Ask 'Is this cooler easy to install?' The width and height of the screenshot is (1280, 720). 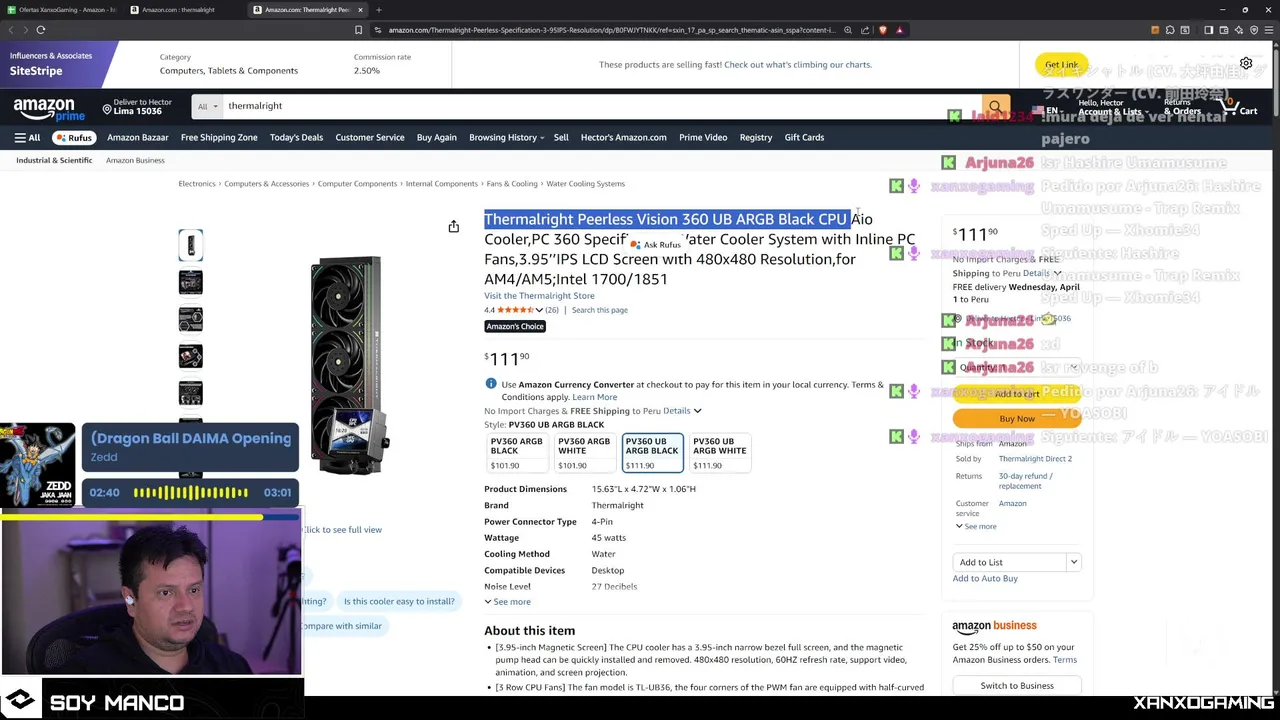click(x=399, y=601)
